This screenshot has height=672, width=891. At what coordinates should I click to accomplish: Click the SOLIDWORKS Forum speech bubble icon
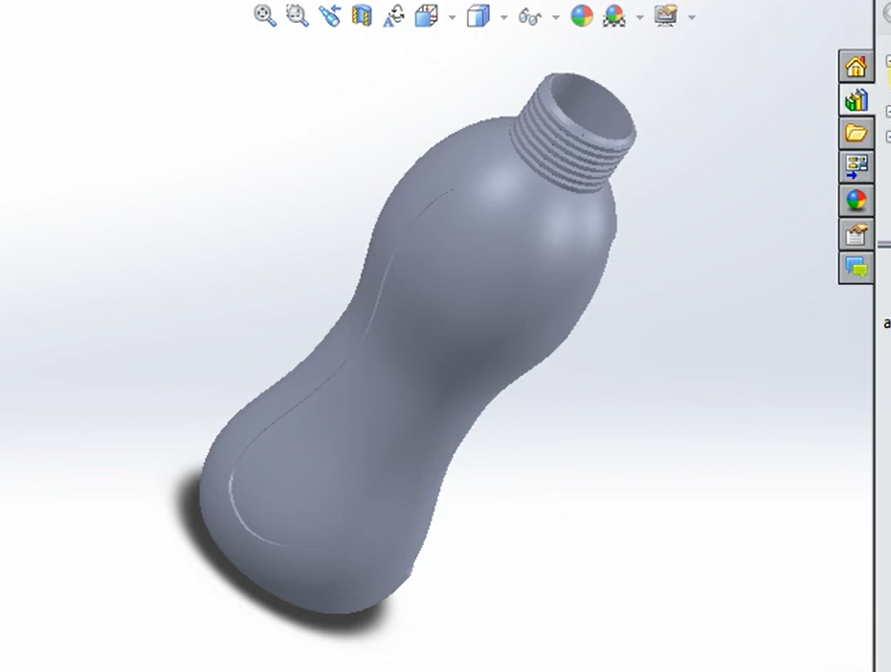pyautogui.click(x=855, y=267)
